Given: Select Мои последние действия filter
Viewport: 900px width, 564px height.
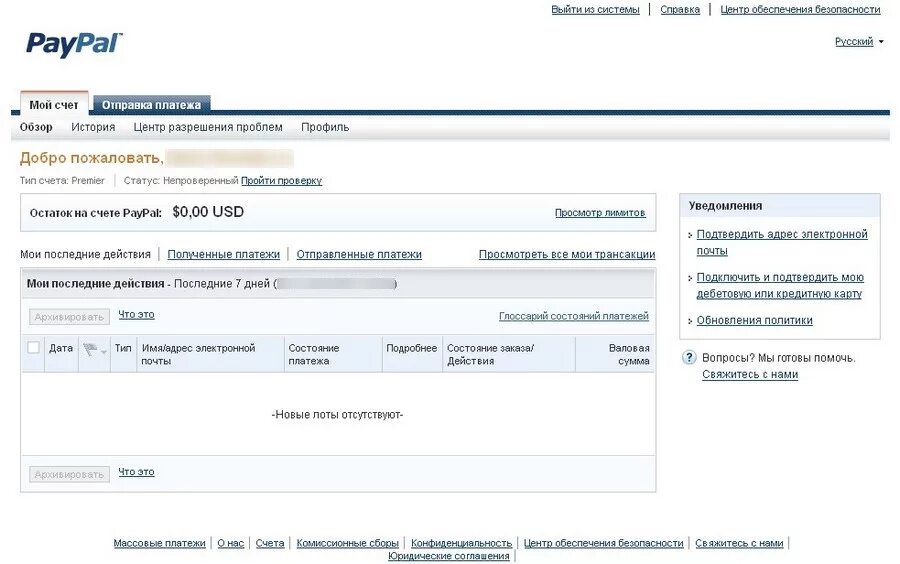Looking at the screenshot, I should [86, 254].
